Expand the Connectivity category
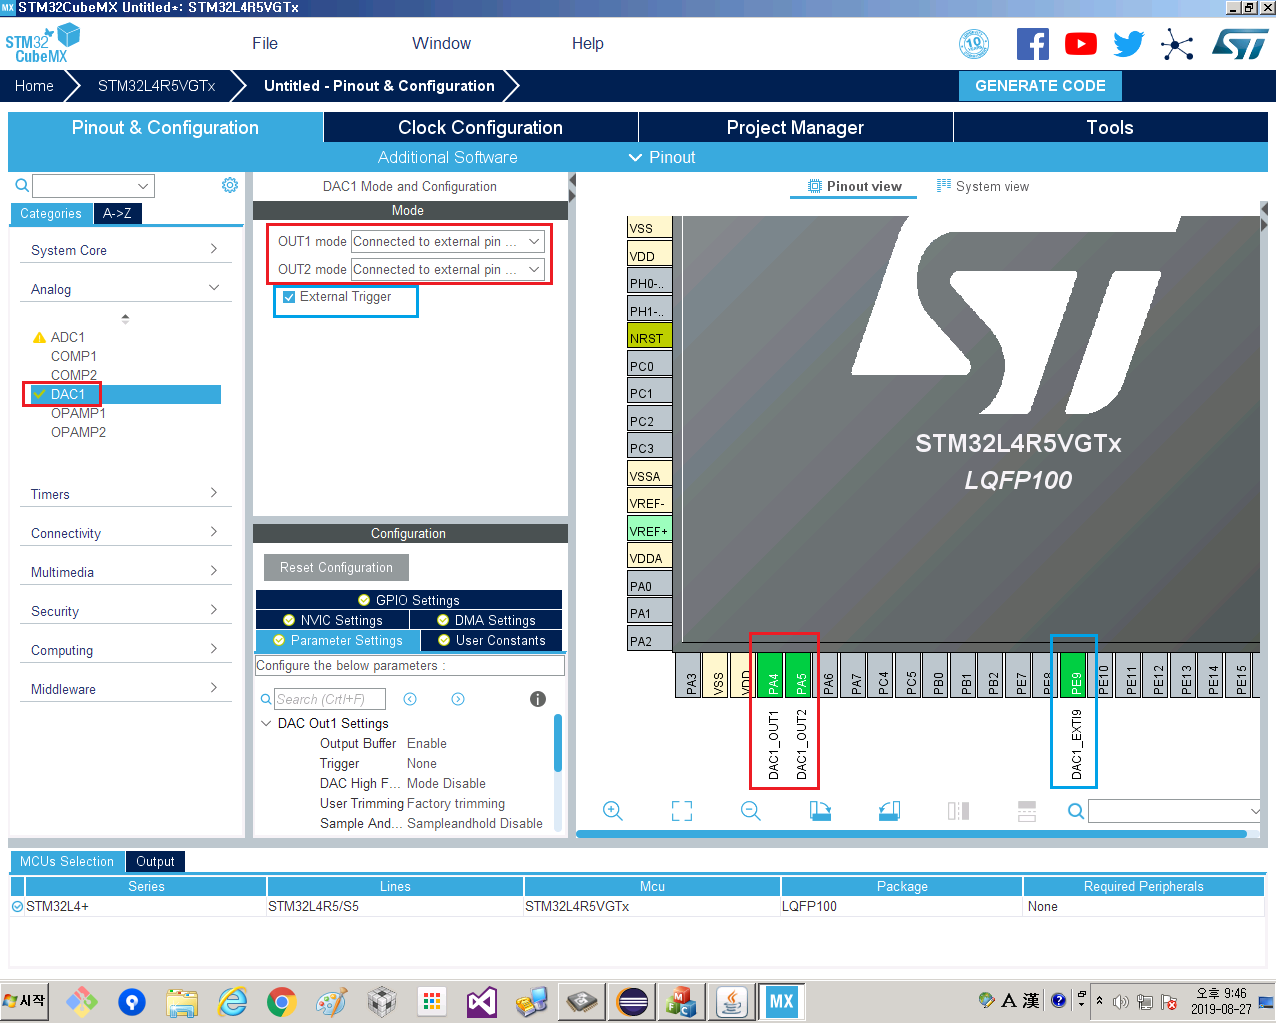 point(125,533)
